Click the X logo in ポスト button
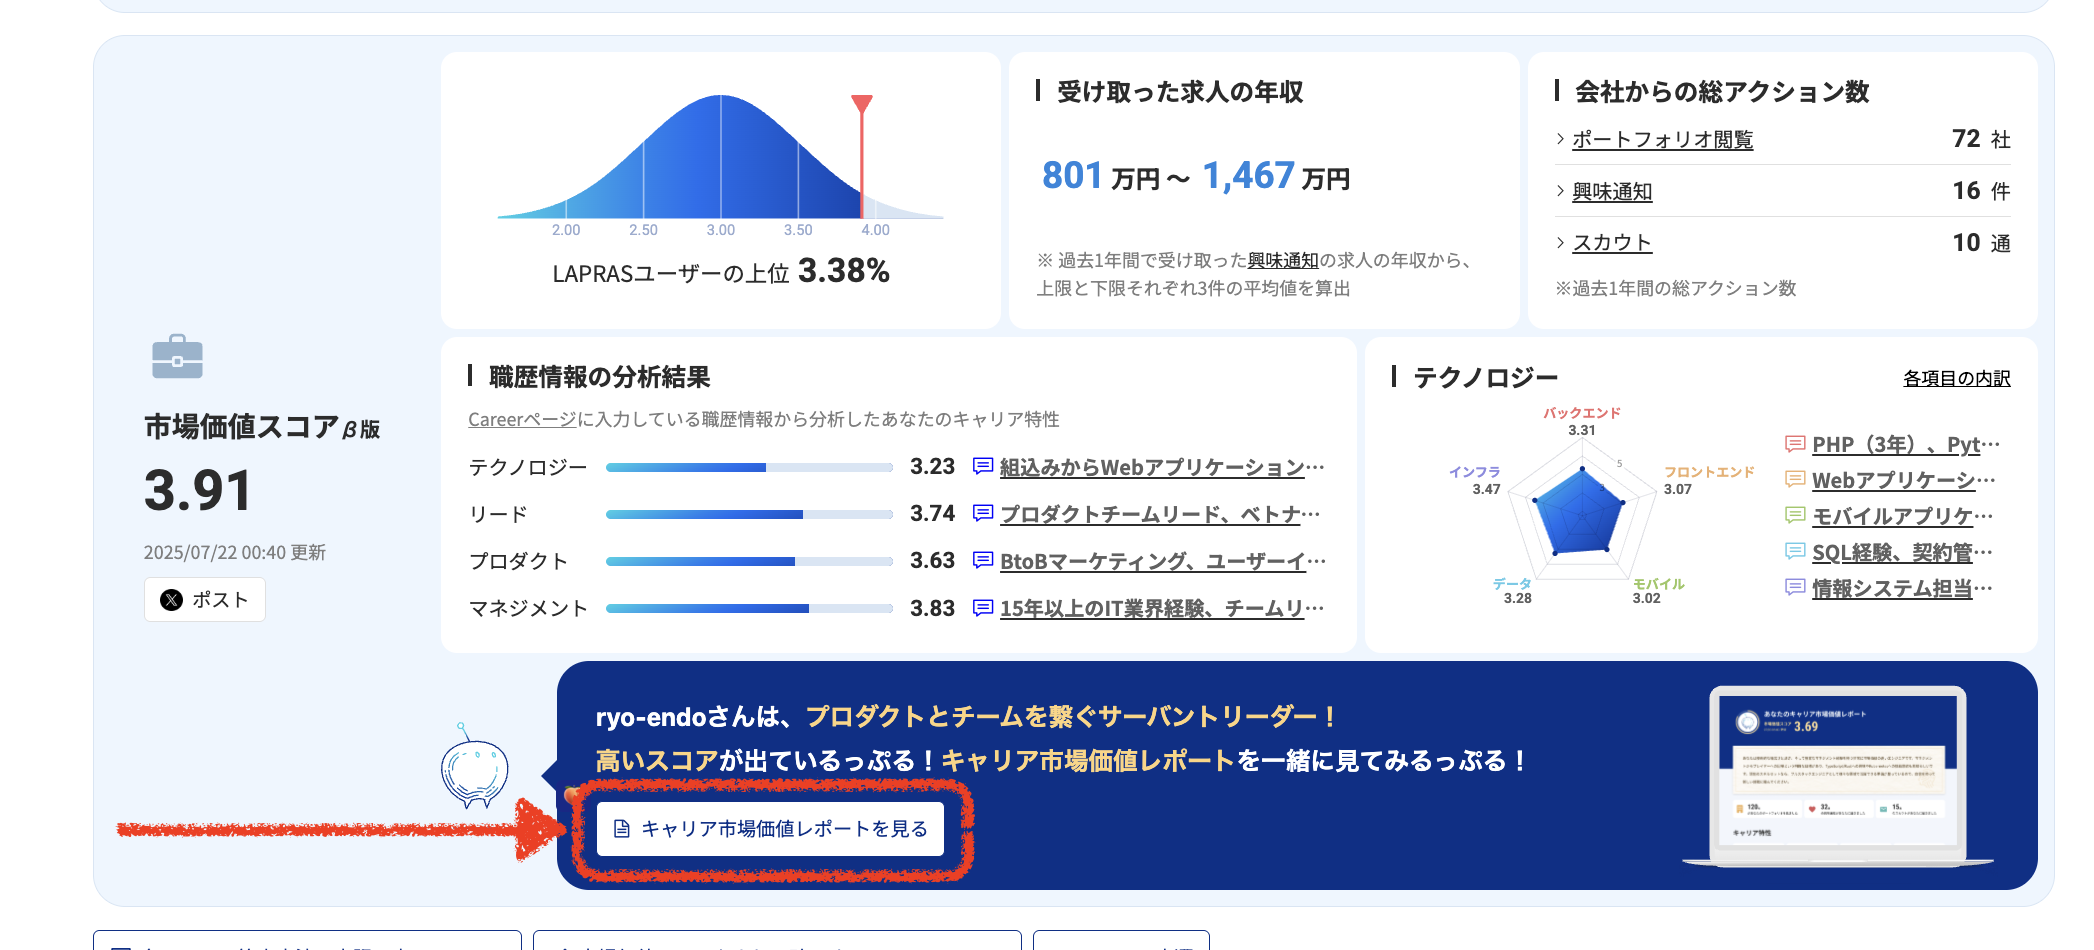Screen dimensions: 2094x950 click(172, 600)
